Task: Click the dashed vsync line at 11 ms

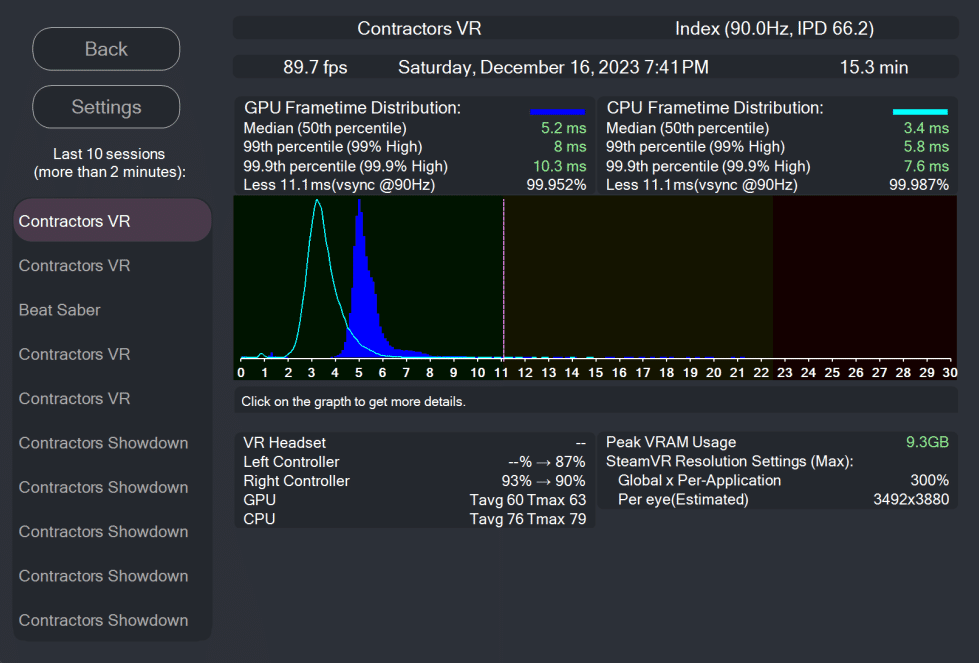Action: point(504,278)
